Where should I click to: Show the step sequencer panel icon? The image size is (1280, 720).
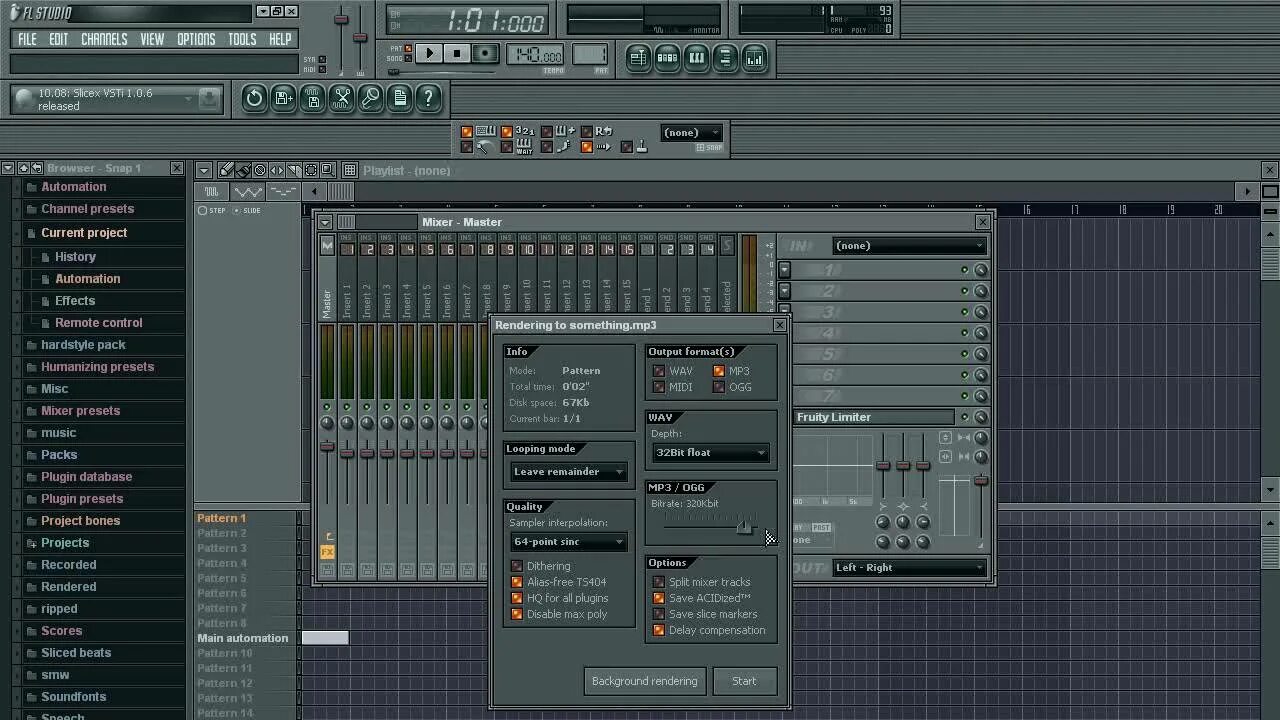[x=667, y=58]
